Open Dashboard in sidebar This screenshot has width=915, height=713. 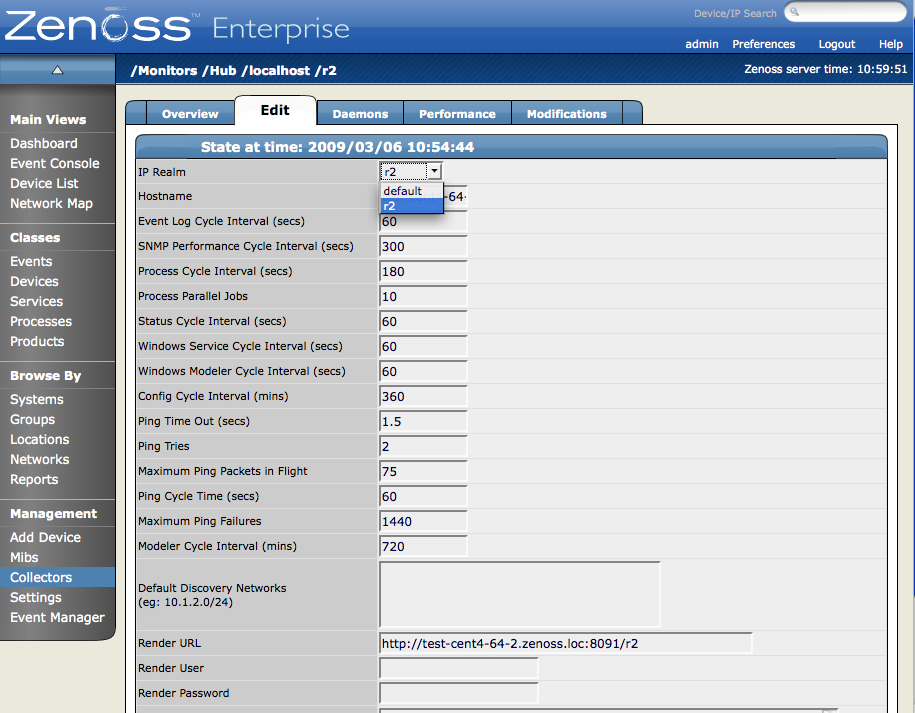pyautogui.click(x=44, y=144)
